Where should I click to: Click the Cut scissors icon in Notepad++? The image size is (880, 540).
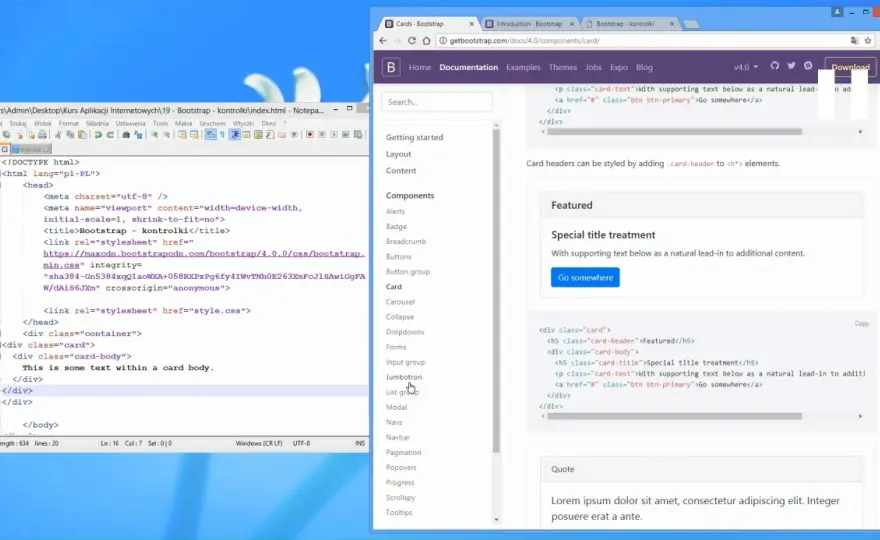(58, 135)
